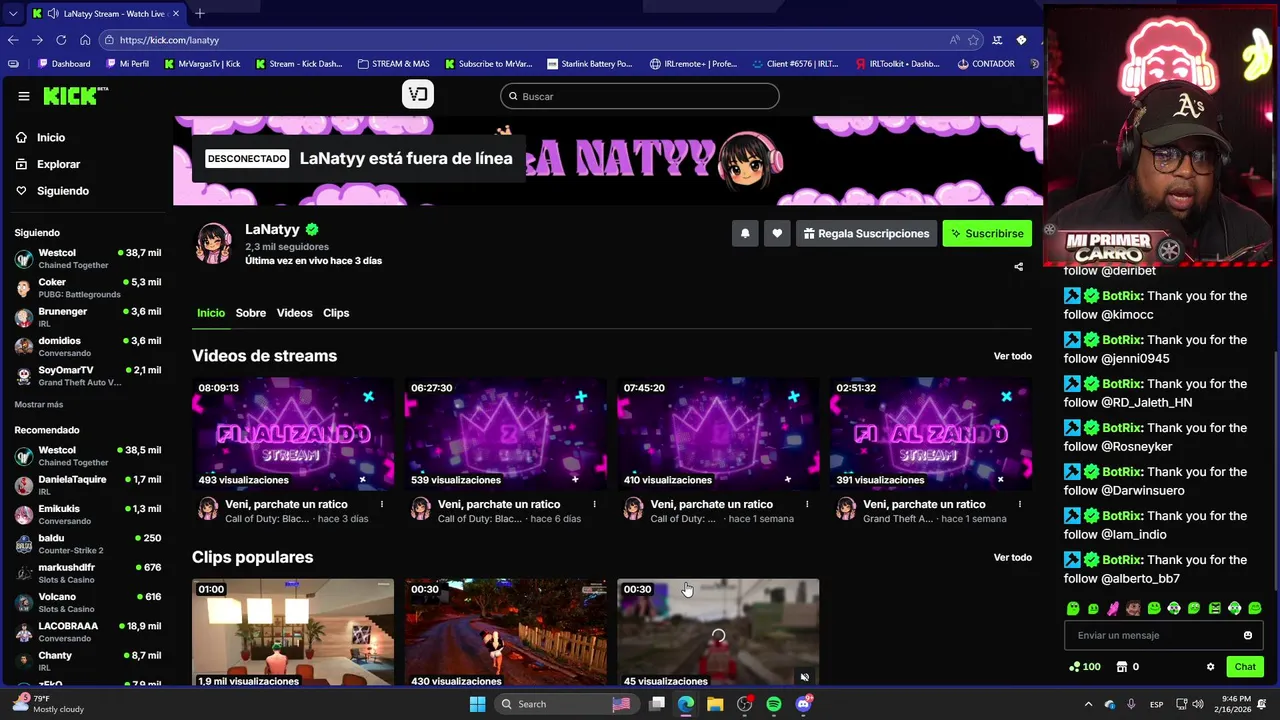Play the 01:00 clip with 1,9 mil visualizaciones
The image size is (1280, 720).
tap(293, 632)
